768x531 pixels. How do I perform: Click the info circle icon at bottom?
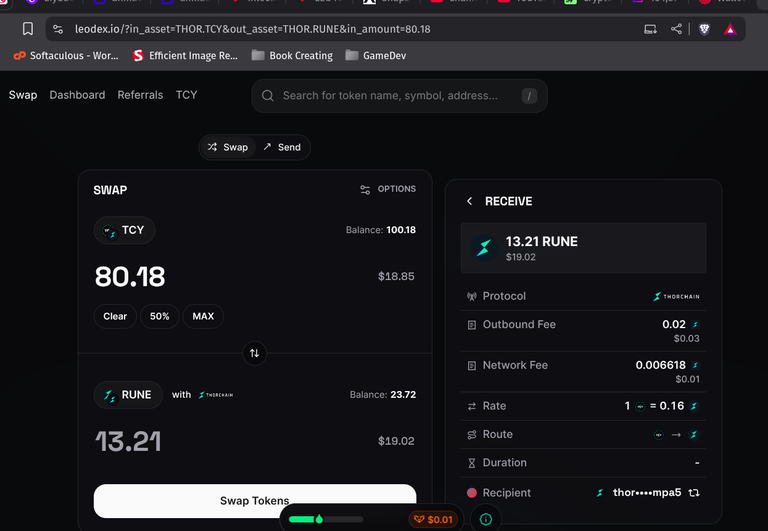(486, 519)
